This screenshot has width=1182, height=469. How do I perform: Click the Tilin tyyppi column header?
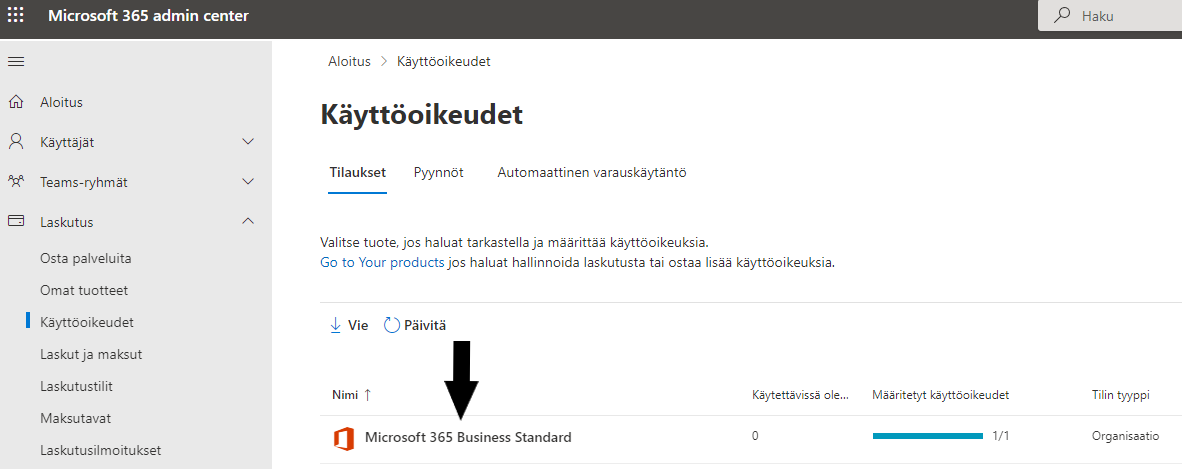click(1121, 395)
